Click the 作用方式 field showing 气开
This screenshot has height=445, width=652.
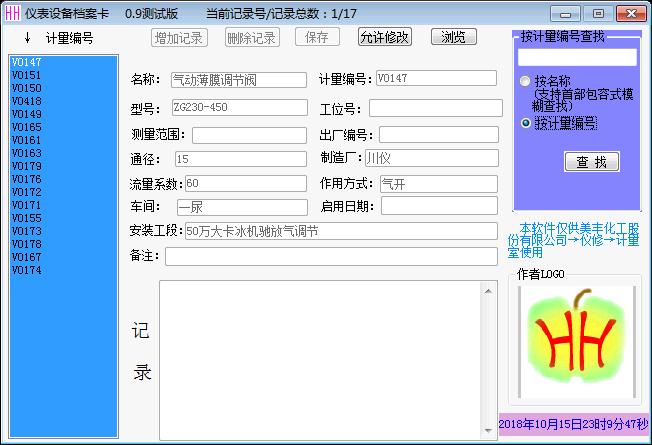[x=439, y=184]
